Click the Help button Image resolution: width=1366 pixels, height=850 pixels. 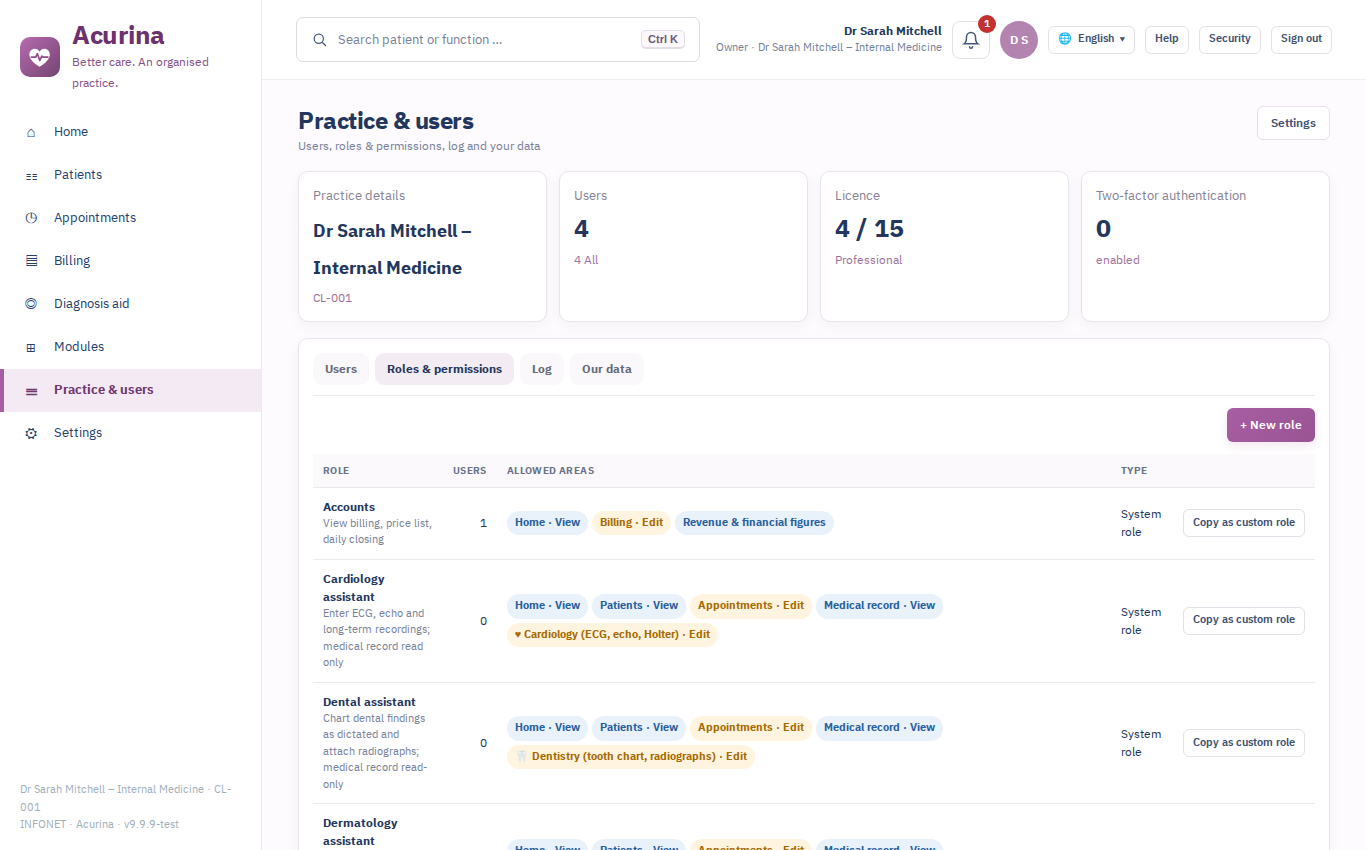tap(1167, 39)
